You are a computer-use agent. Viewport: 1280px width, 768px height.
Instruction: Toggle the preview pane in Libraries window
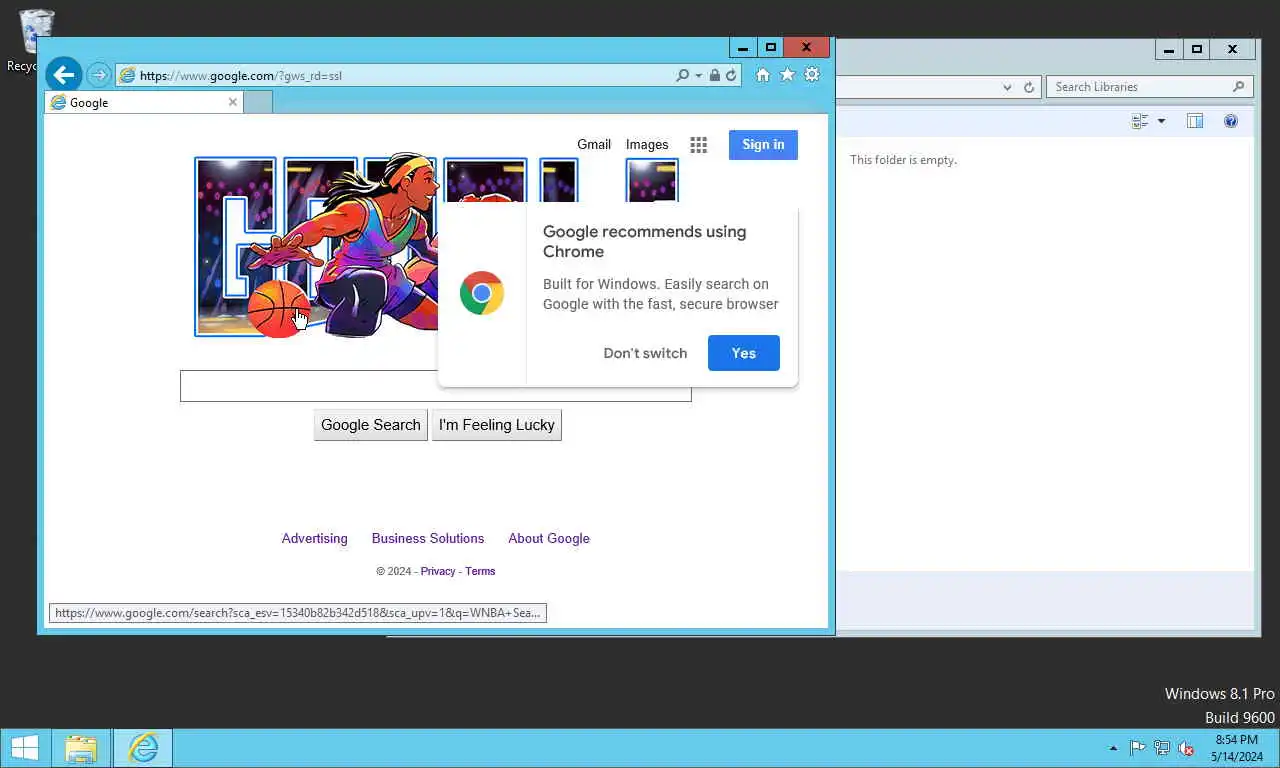(1194, 121)
